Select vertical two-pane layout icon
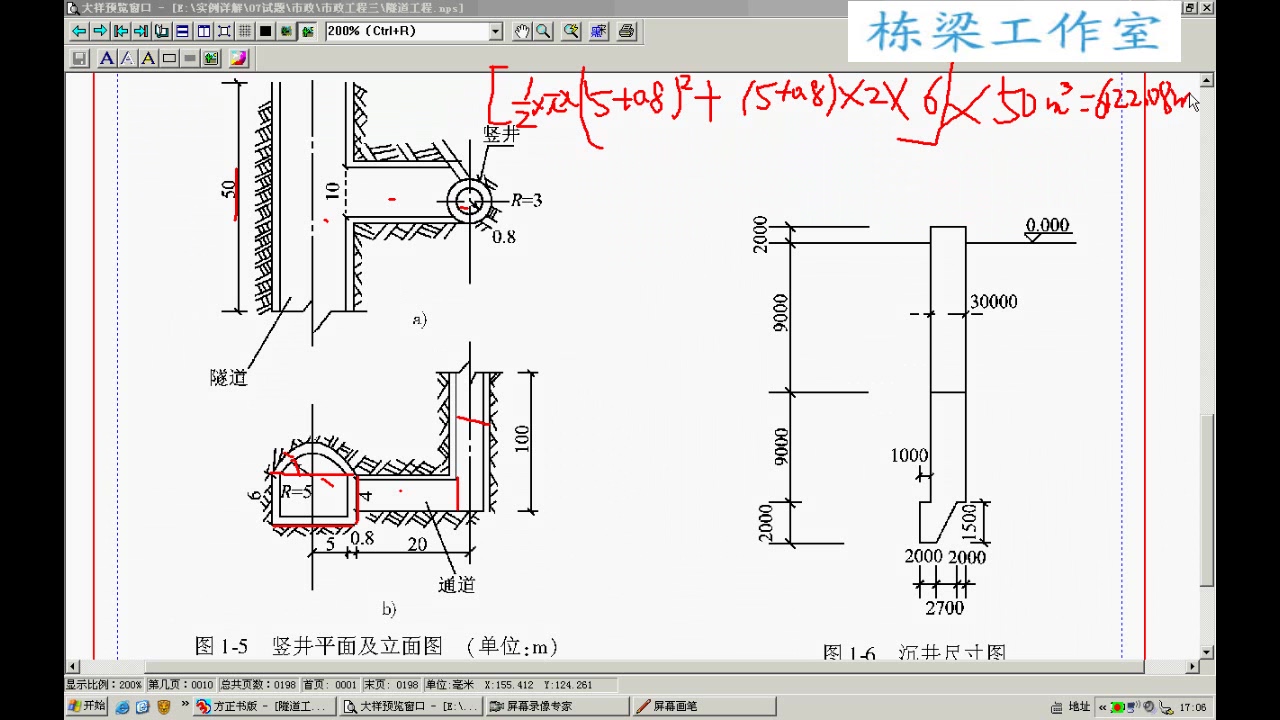 [x=204, y=31]
